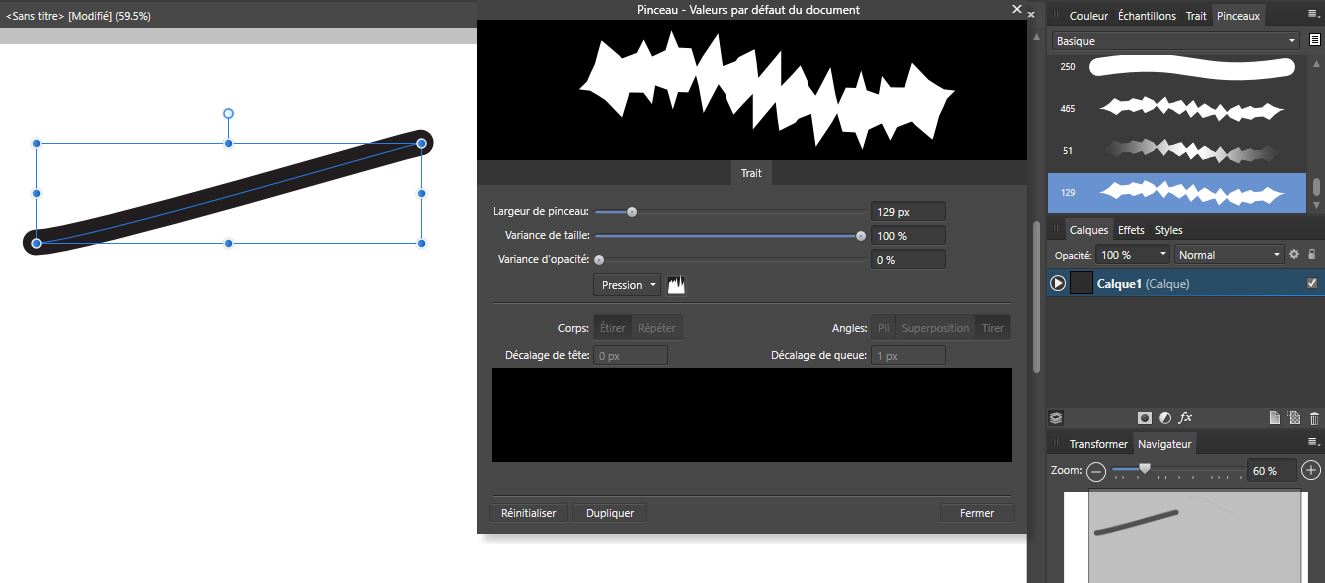
Task: Click the Fermer button
Action: pyautogui.click(x=977, y=513)
